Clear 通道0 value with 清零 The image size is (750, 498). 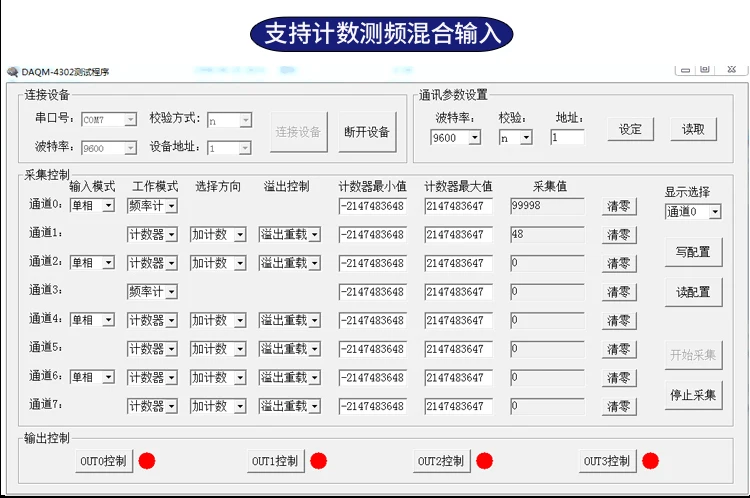[x=619, y=206]
